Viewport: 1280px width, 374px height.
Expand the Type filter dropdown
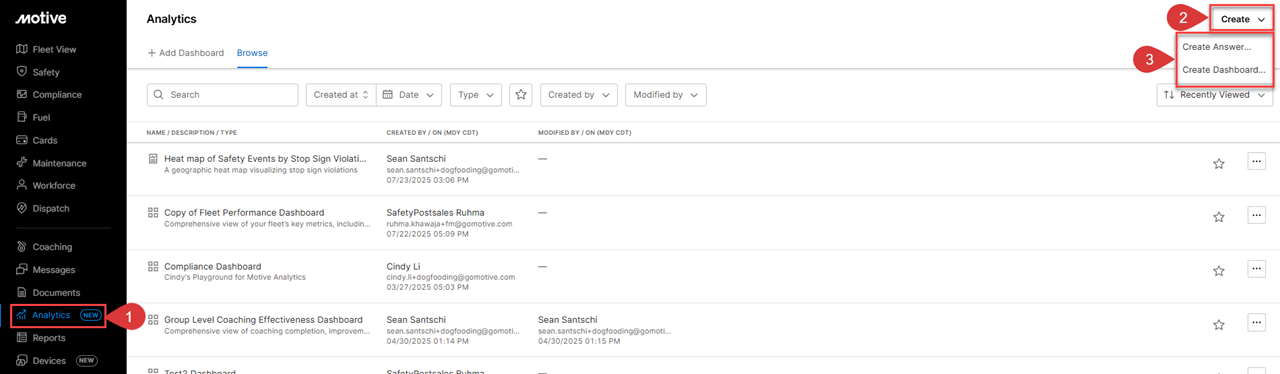click(x=476, y=95)
